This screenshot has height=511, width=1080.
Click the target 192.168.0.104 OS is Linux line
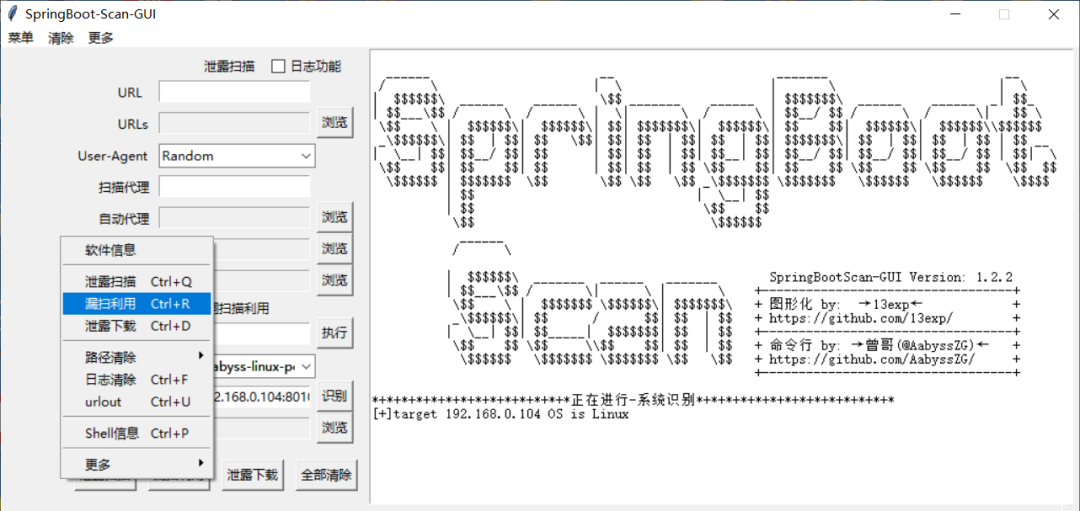500,415
